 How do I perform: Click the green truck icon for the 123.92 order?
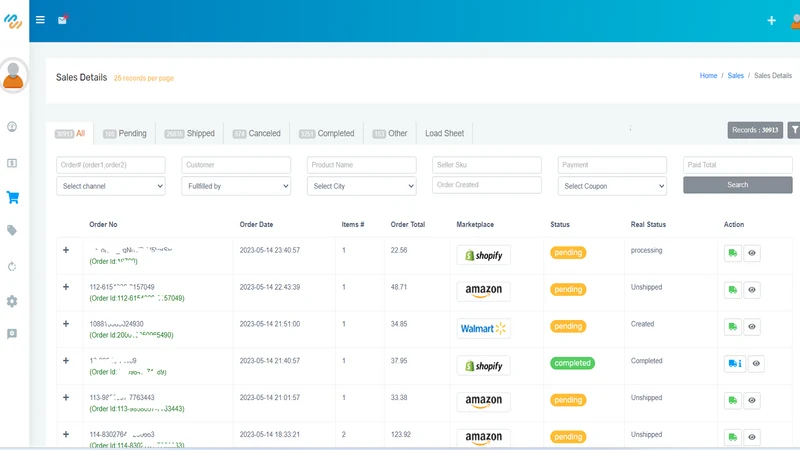pos(733,437)
